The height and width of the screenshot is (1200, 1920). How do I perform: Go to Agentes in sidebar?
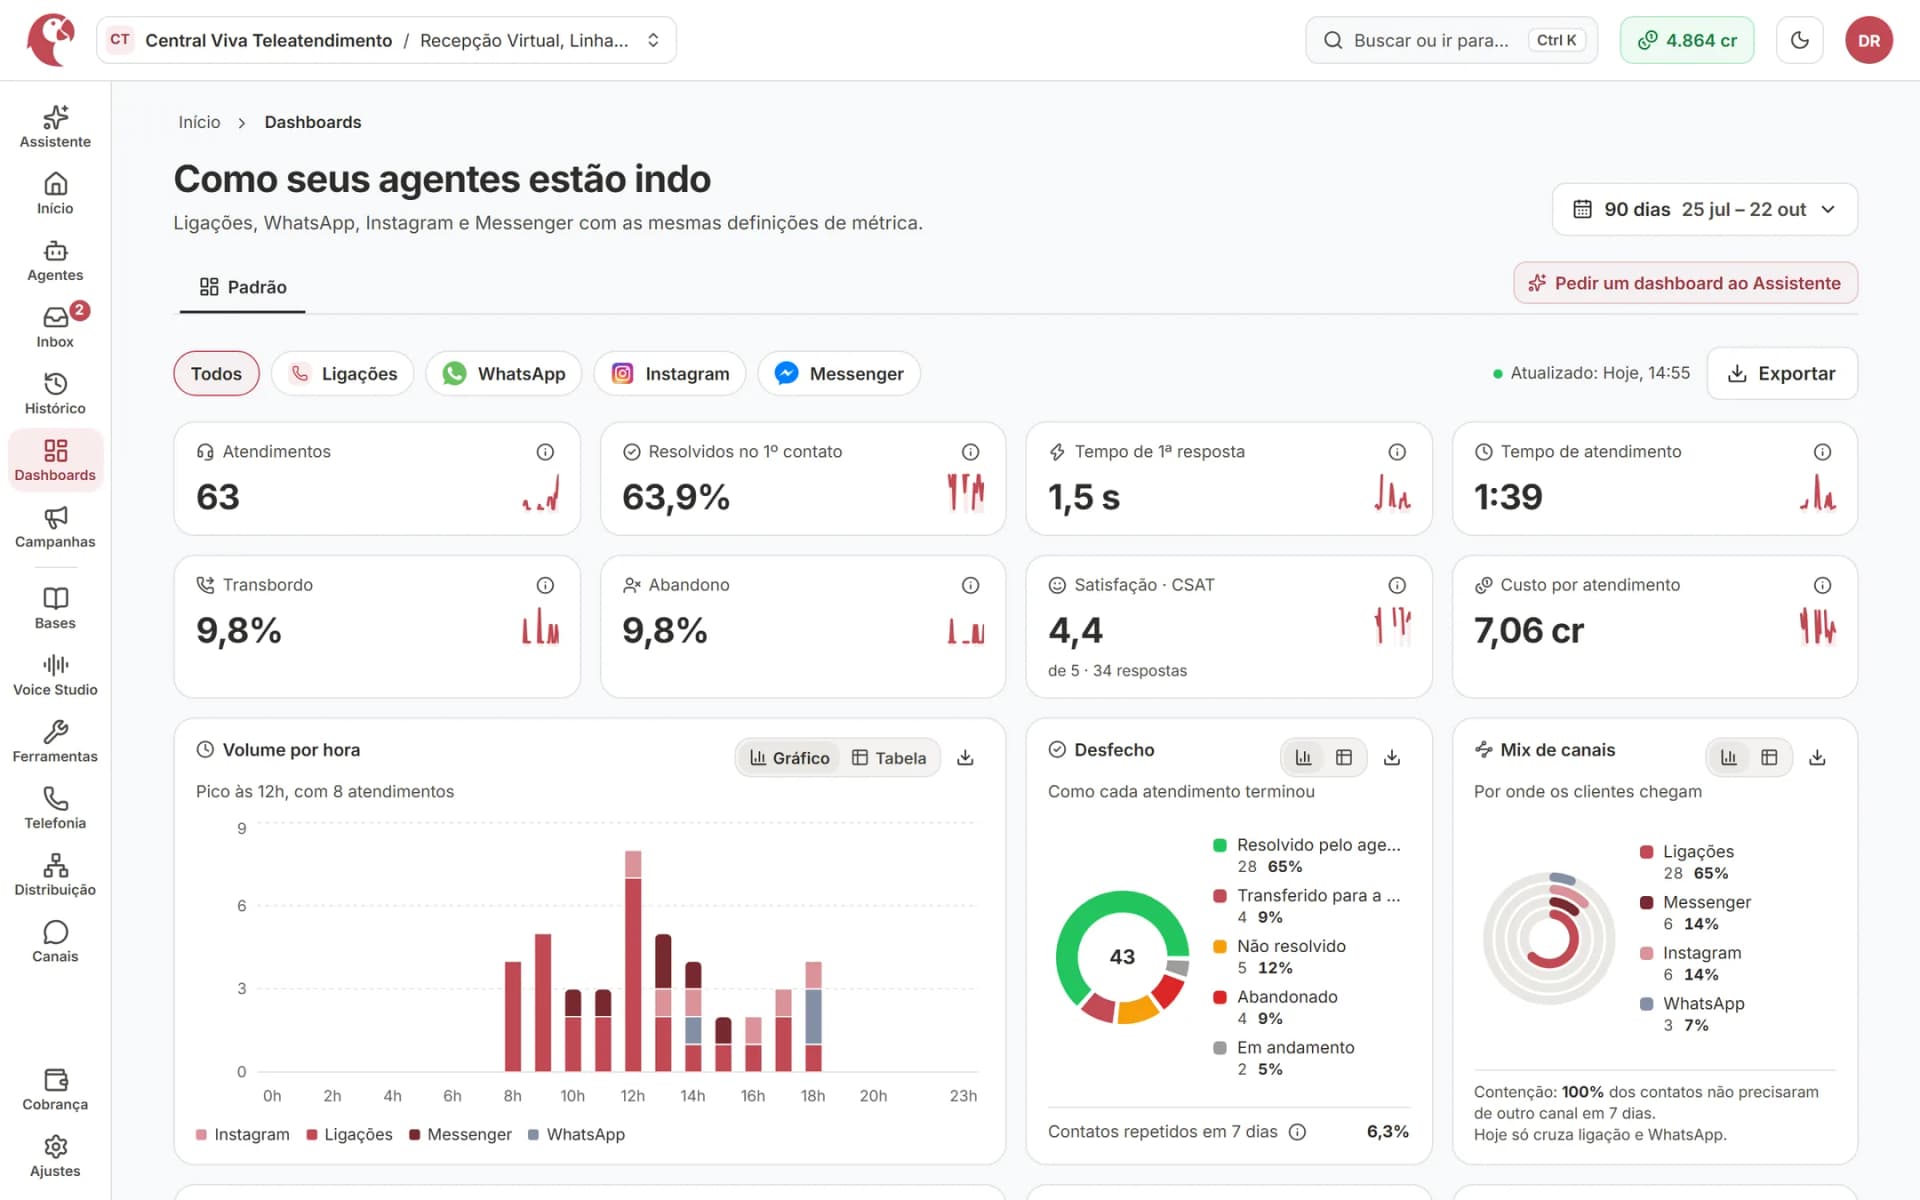click(55, 261)
